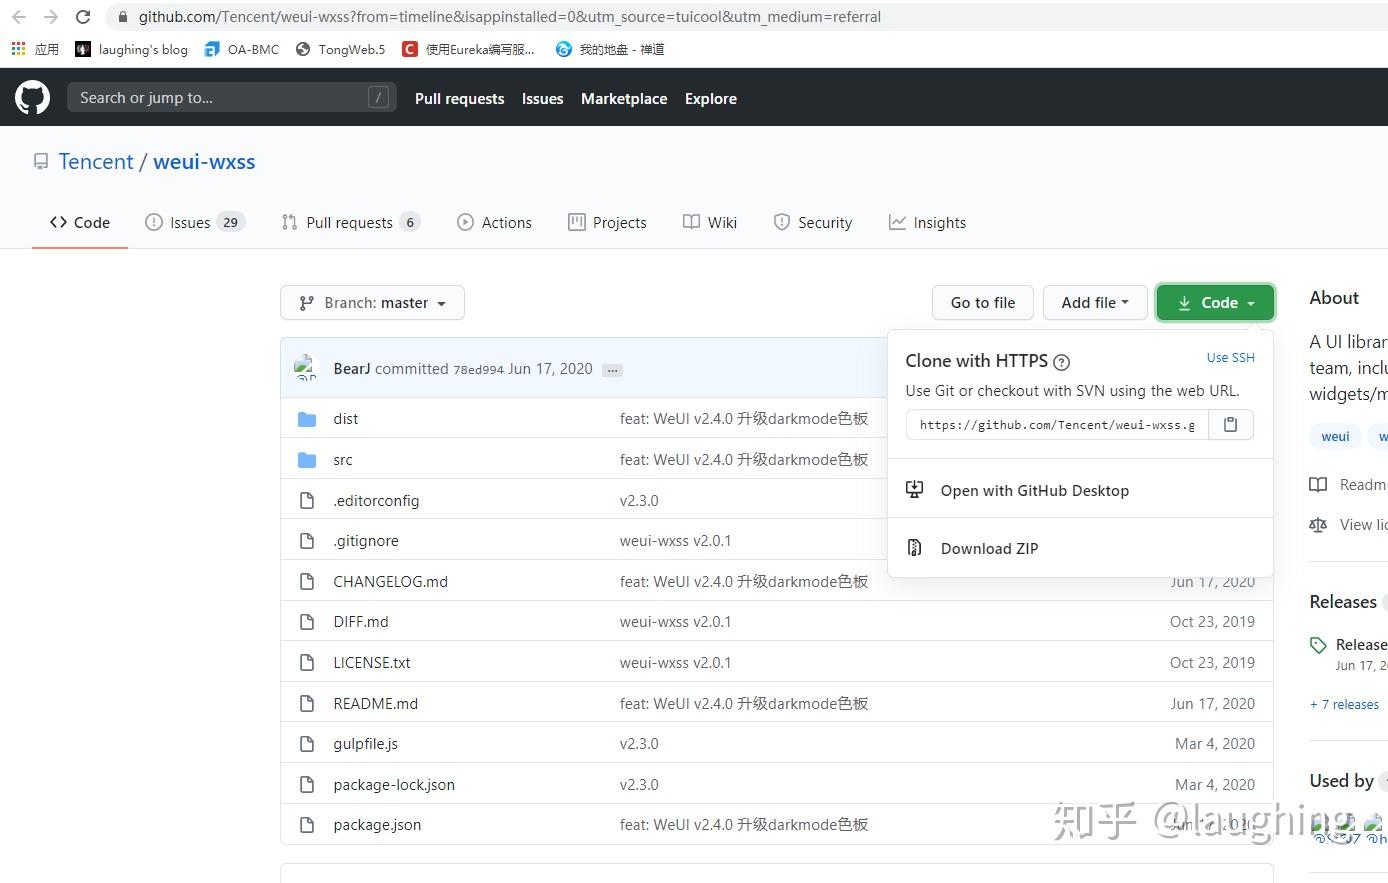This screenshot has width=1388, height=883.
Task: Expand commit message with ellipsis button
Action: pos(613,370)
